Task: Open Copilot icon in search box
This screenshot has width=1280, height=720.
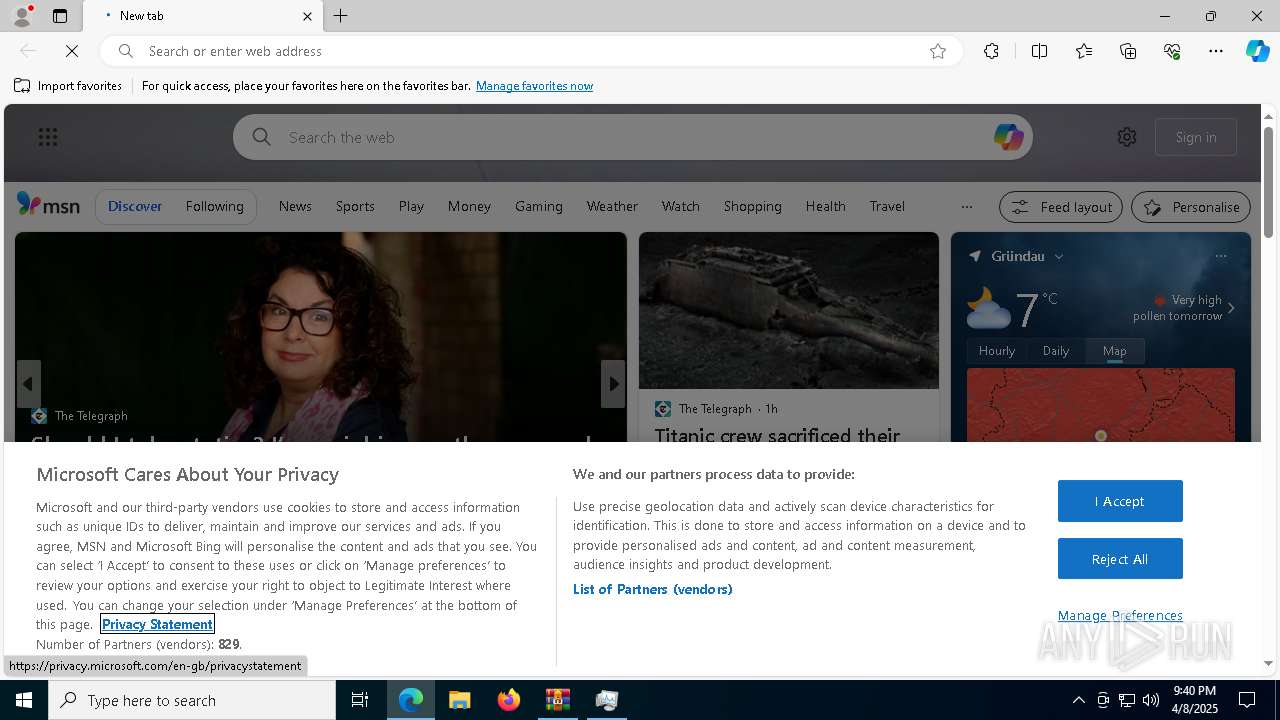Action: click(1008, 137)
